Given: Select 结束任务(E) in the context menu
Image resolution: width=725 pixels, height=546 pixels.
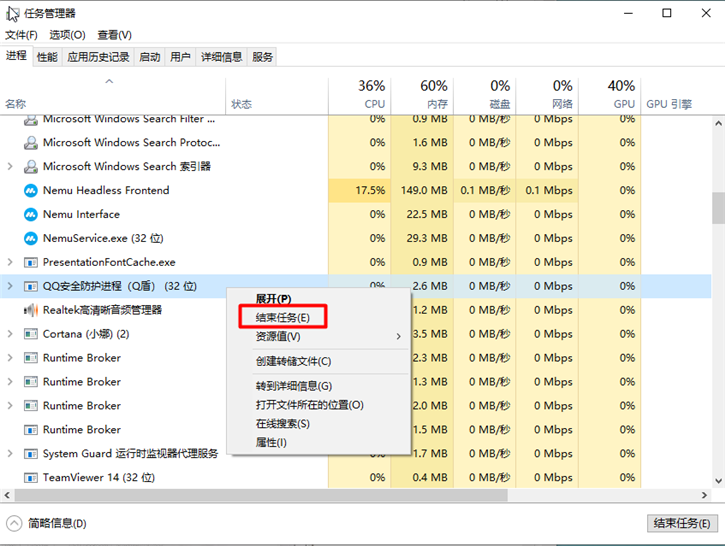Looking at the screenshot, I should coord(283,317).
